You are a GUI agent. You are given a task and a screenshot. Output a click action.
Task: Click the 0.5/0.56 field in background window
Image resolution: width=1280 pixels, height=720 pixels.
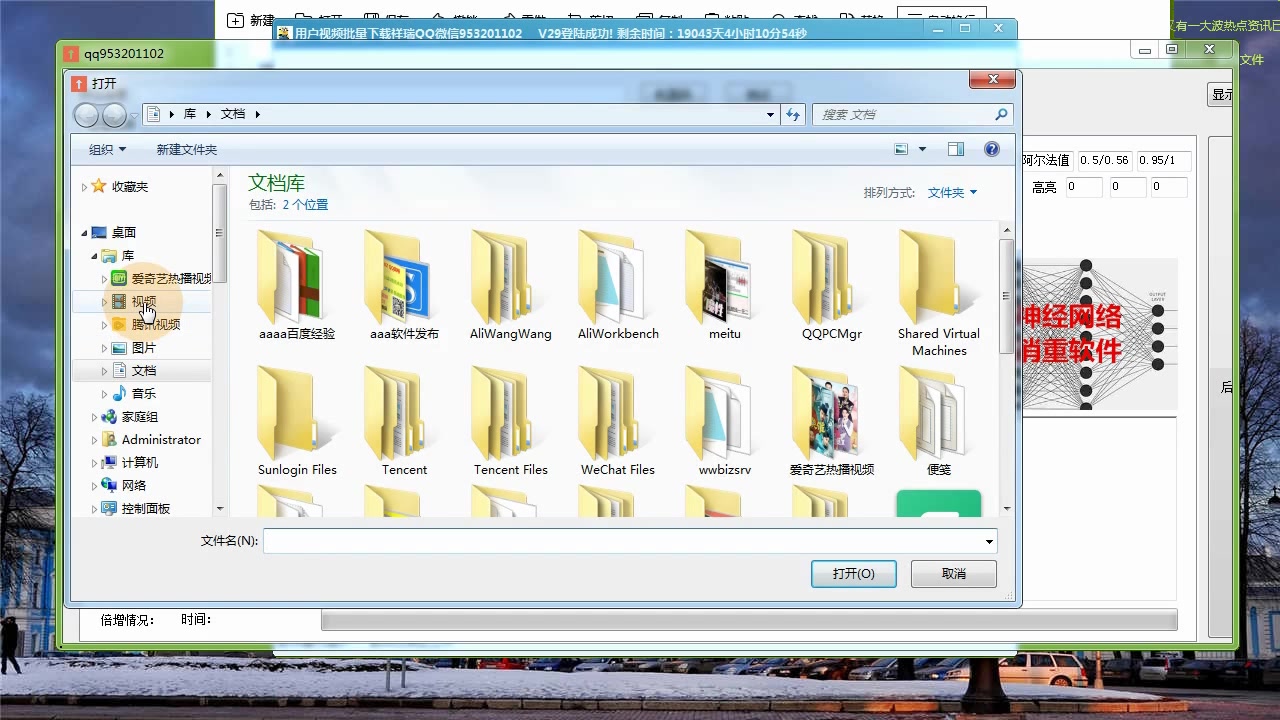1104,160
